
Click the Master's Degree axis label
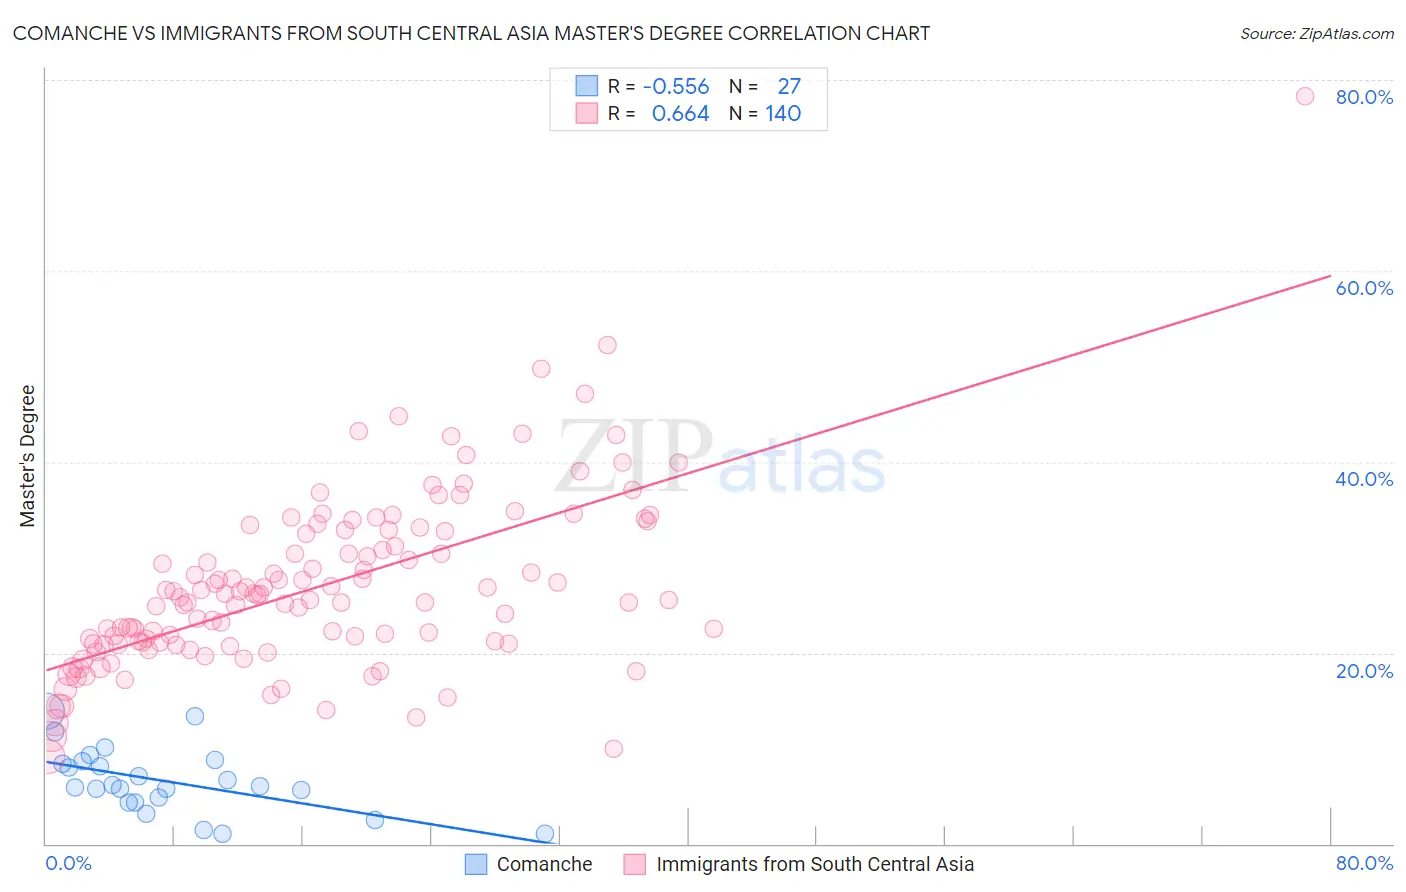click(x=27, y=456)
